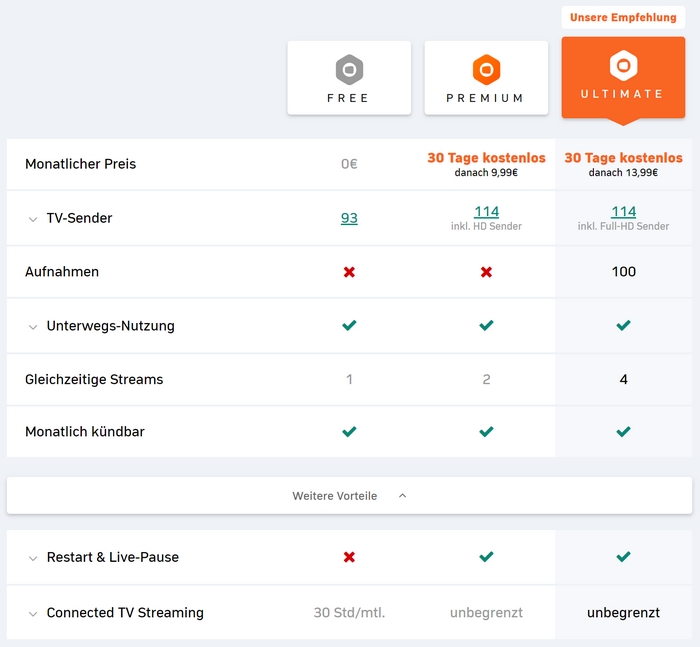Click Ultimate '30 Tage kostenlos' offer
700x647 pixels.
[x=623, y=158]
